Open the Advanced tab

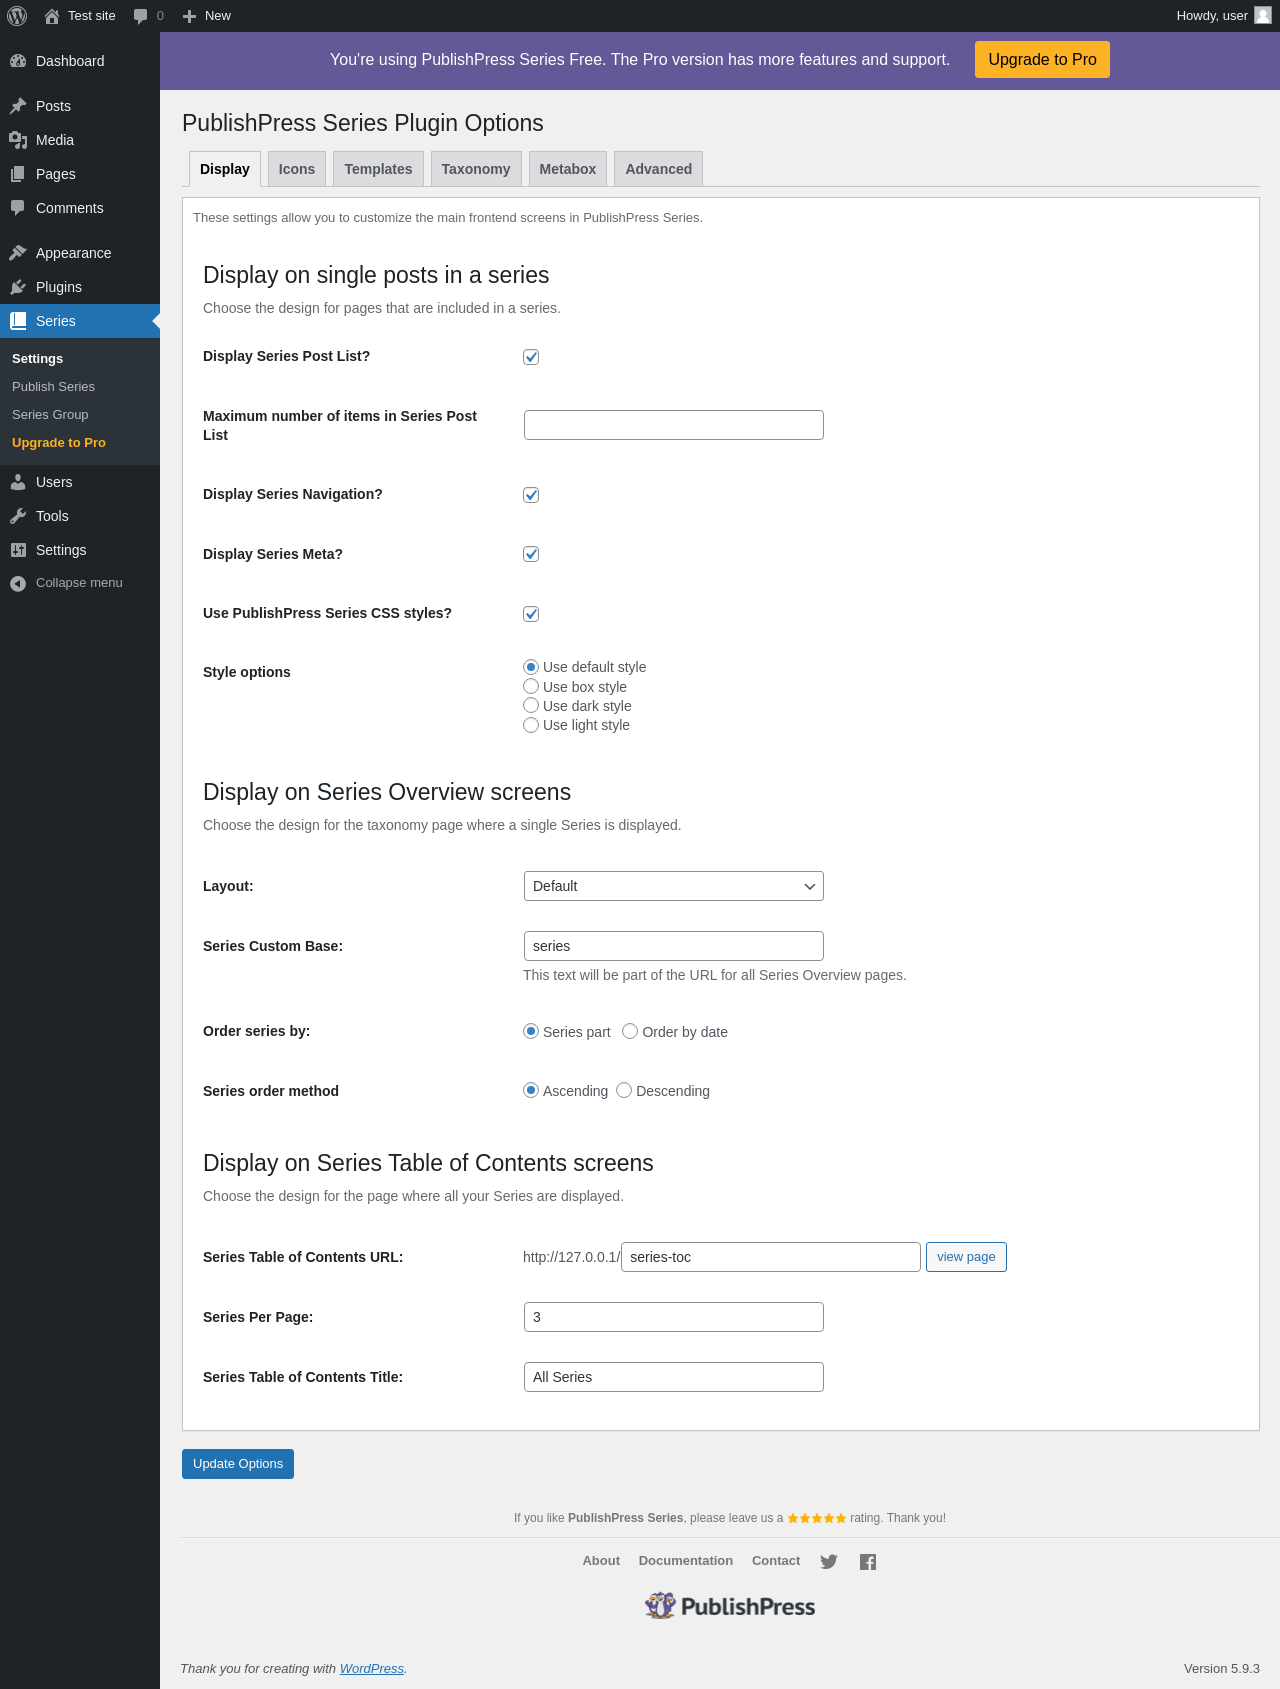658,169
